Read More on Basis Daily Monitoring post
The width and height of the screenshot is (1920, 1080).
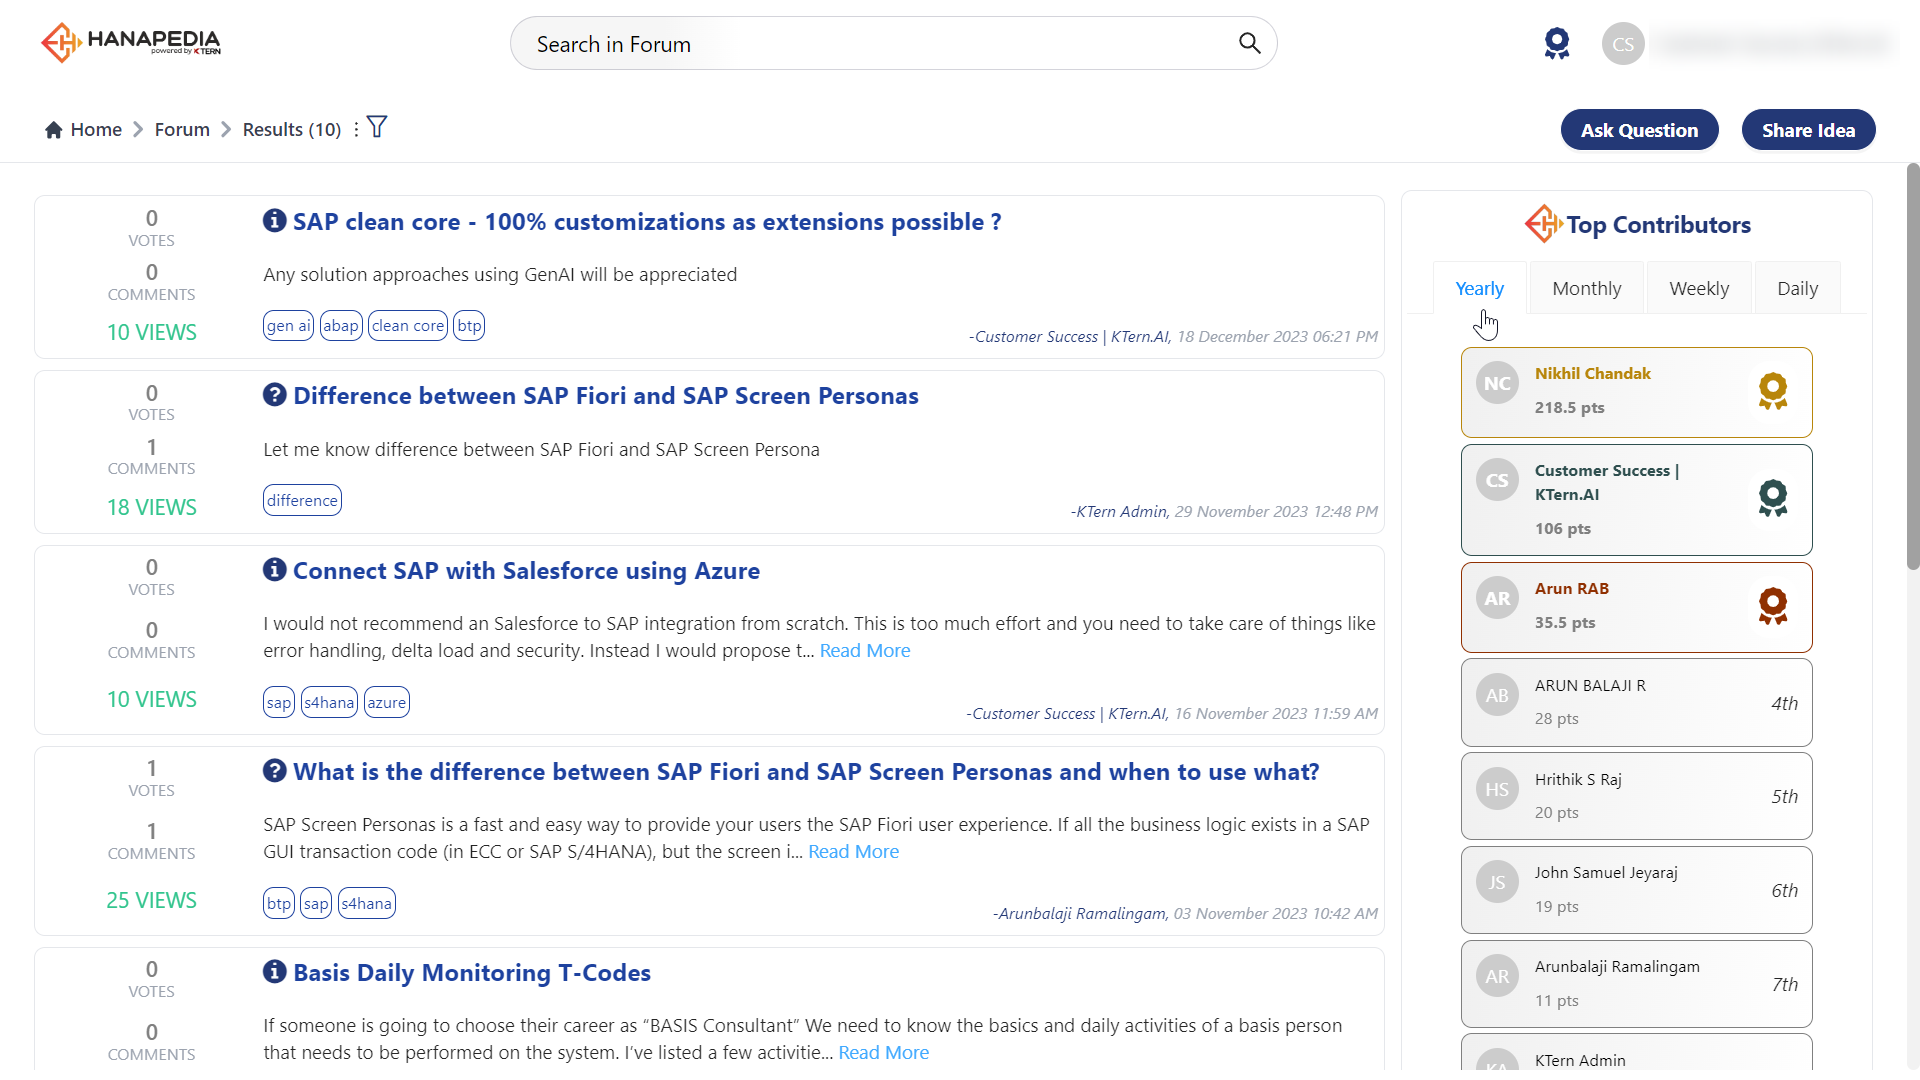[883, 1053]
